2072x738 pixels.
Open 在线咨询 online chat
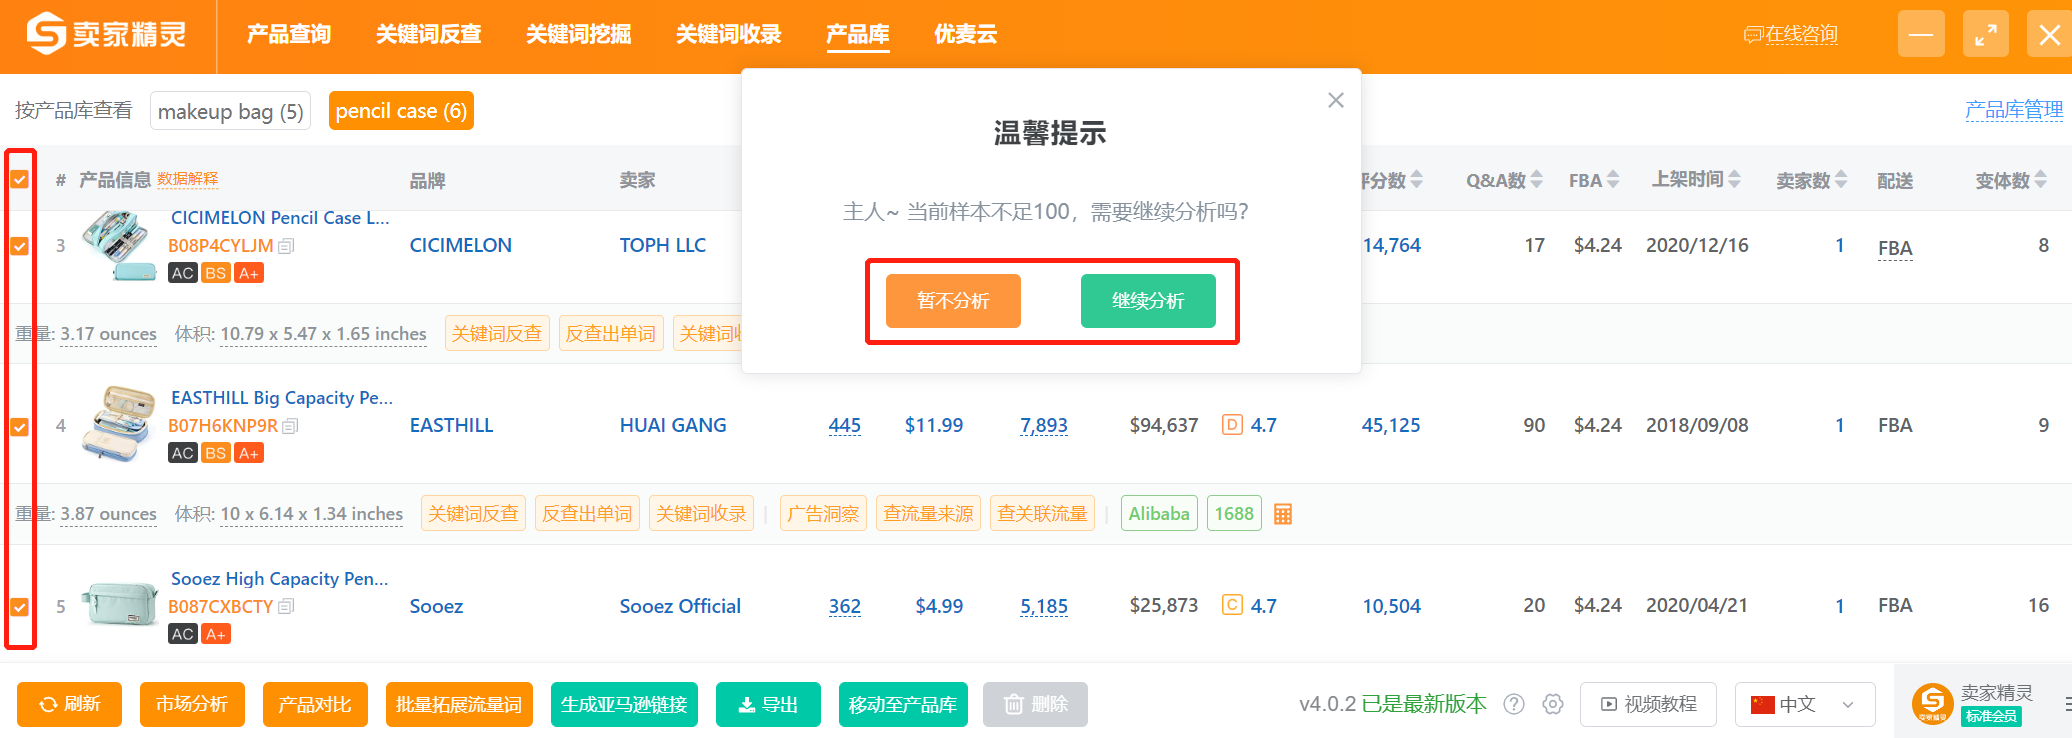click(1790, 34)
